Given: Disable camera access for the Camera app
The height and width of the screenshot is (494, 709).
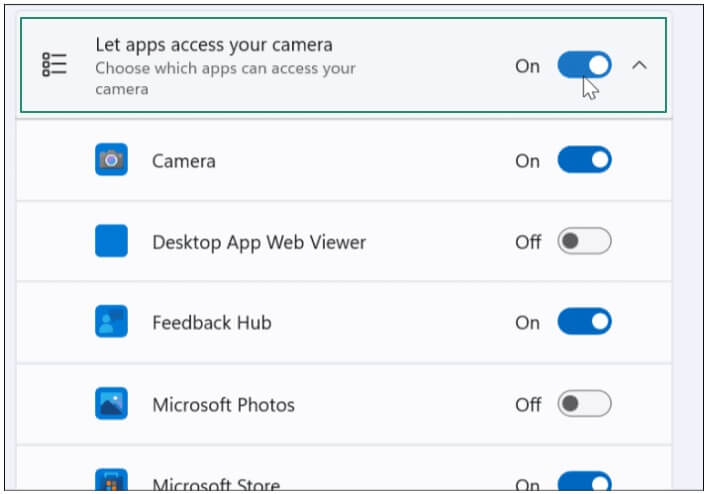Looking at the screenshot, I should 584,160.
